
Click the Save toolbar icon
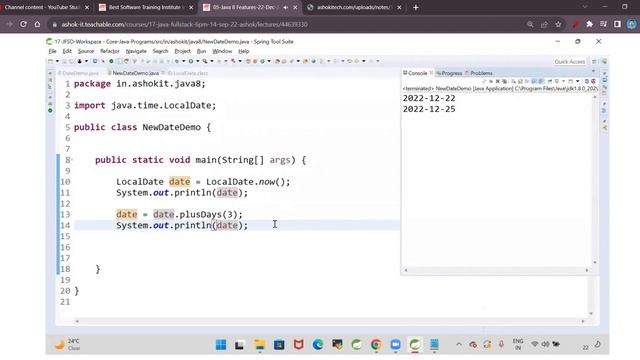[x=64, y=61]
